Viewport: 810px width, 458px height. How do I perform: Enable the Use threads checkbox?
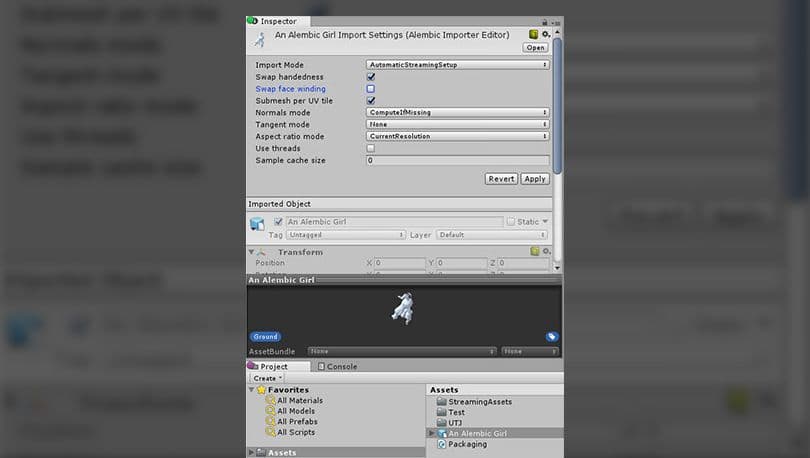371,148
